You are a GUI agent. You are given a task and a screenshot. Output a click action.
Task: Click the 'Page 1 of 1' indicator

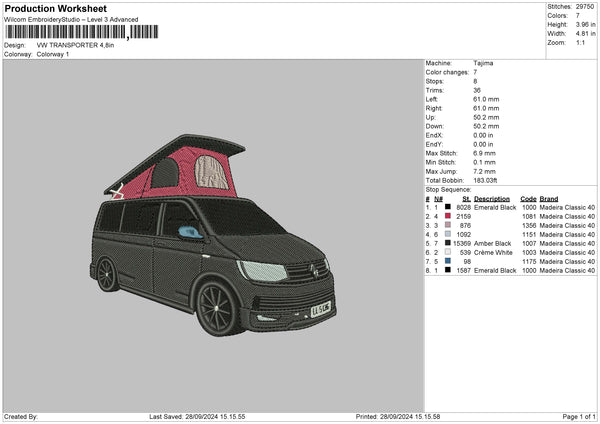(579, 416)
